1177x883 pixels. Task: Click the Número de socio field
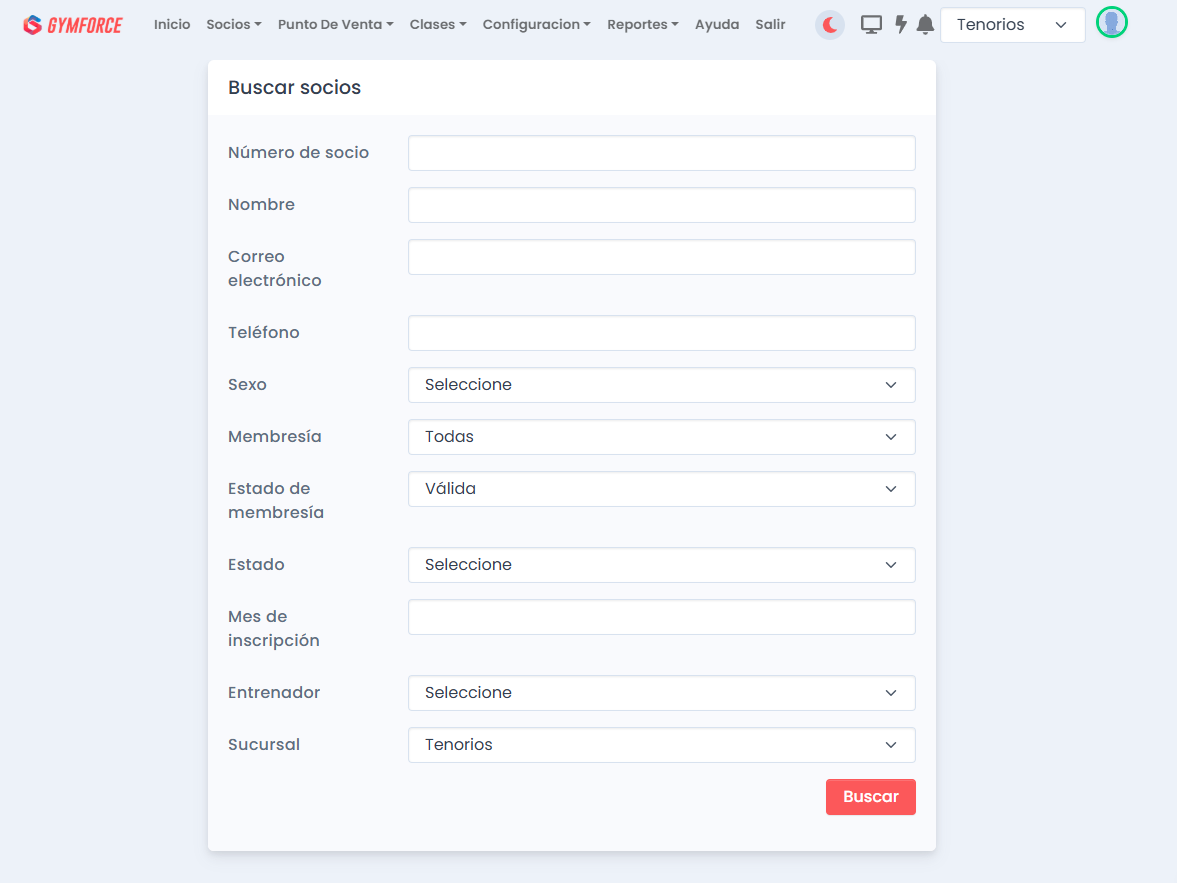[661, 153]
